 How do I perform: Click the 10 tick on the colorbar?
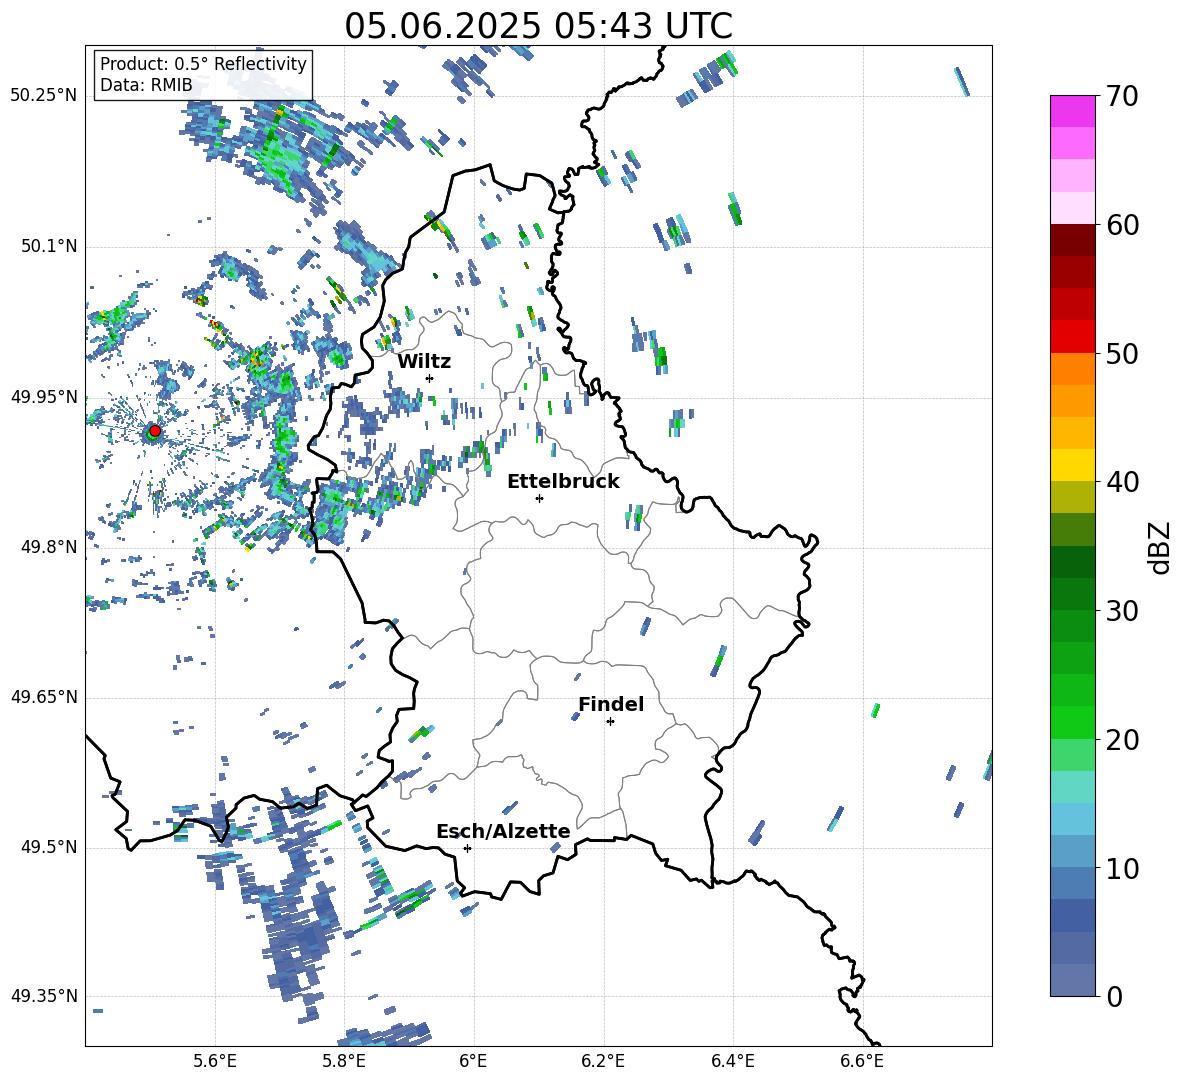coord(1122,868)
